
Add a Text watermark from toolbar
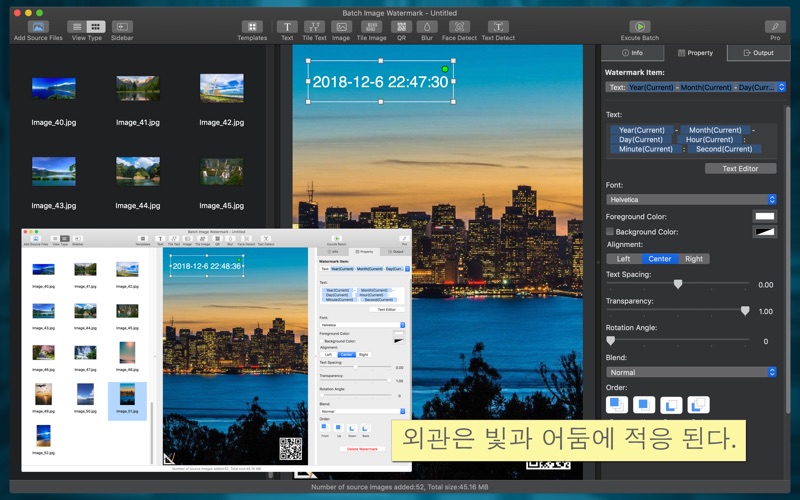coord(287,27)
